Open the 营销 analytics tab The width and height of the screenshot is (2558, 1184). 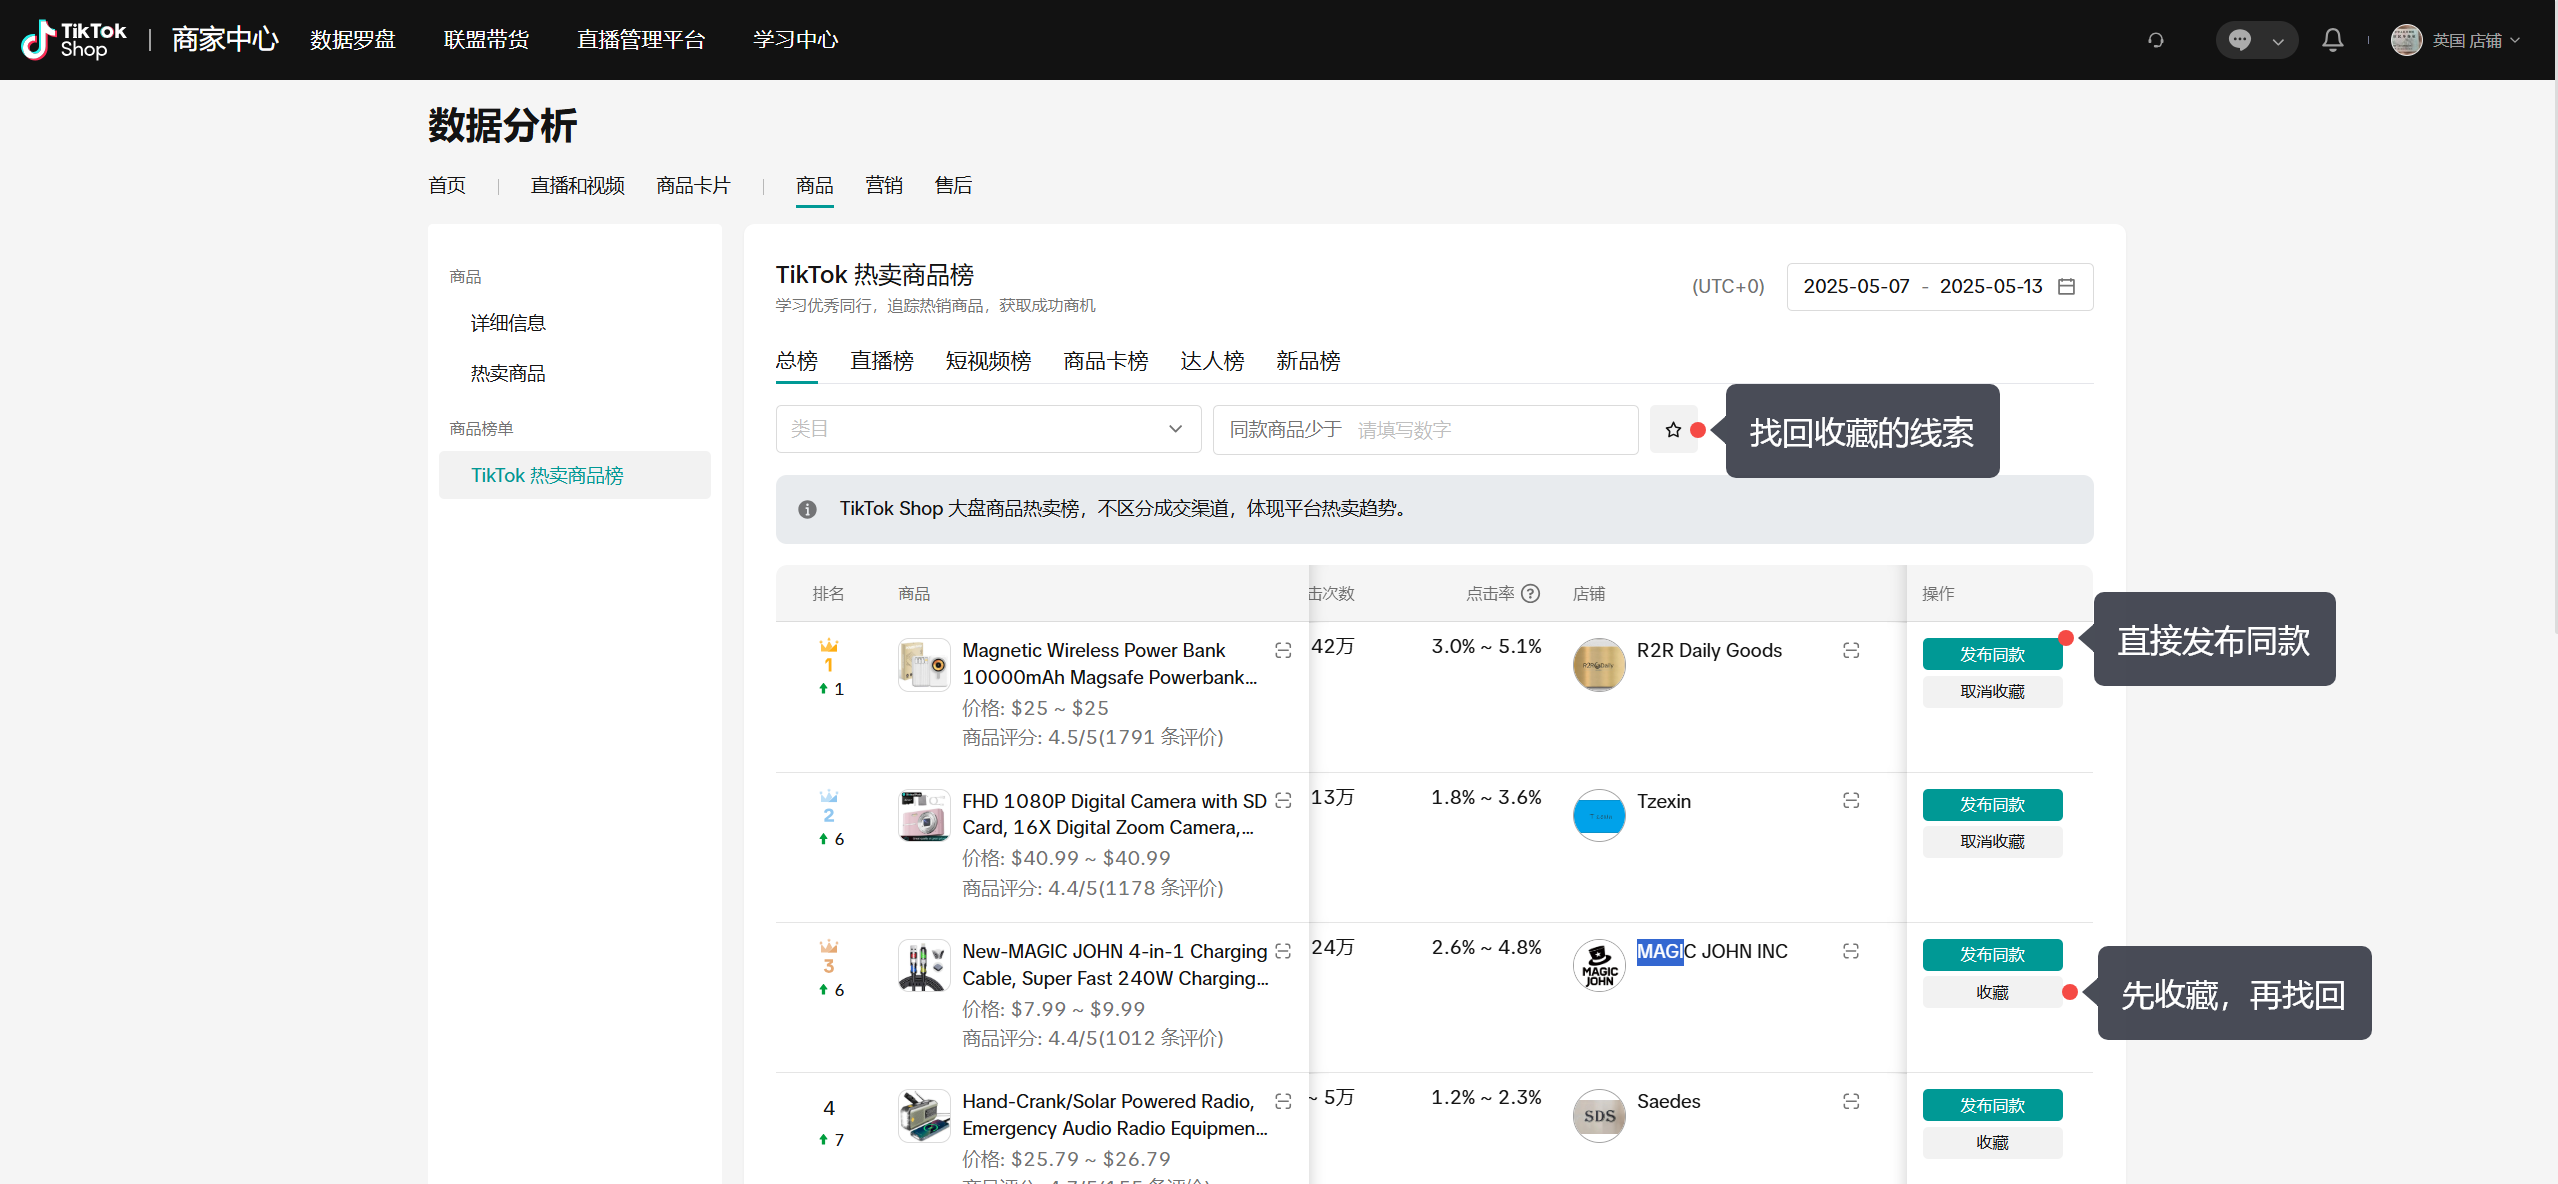click(x=883, y=186)
